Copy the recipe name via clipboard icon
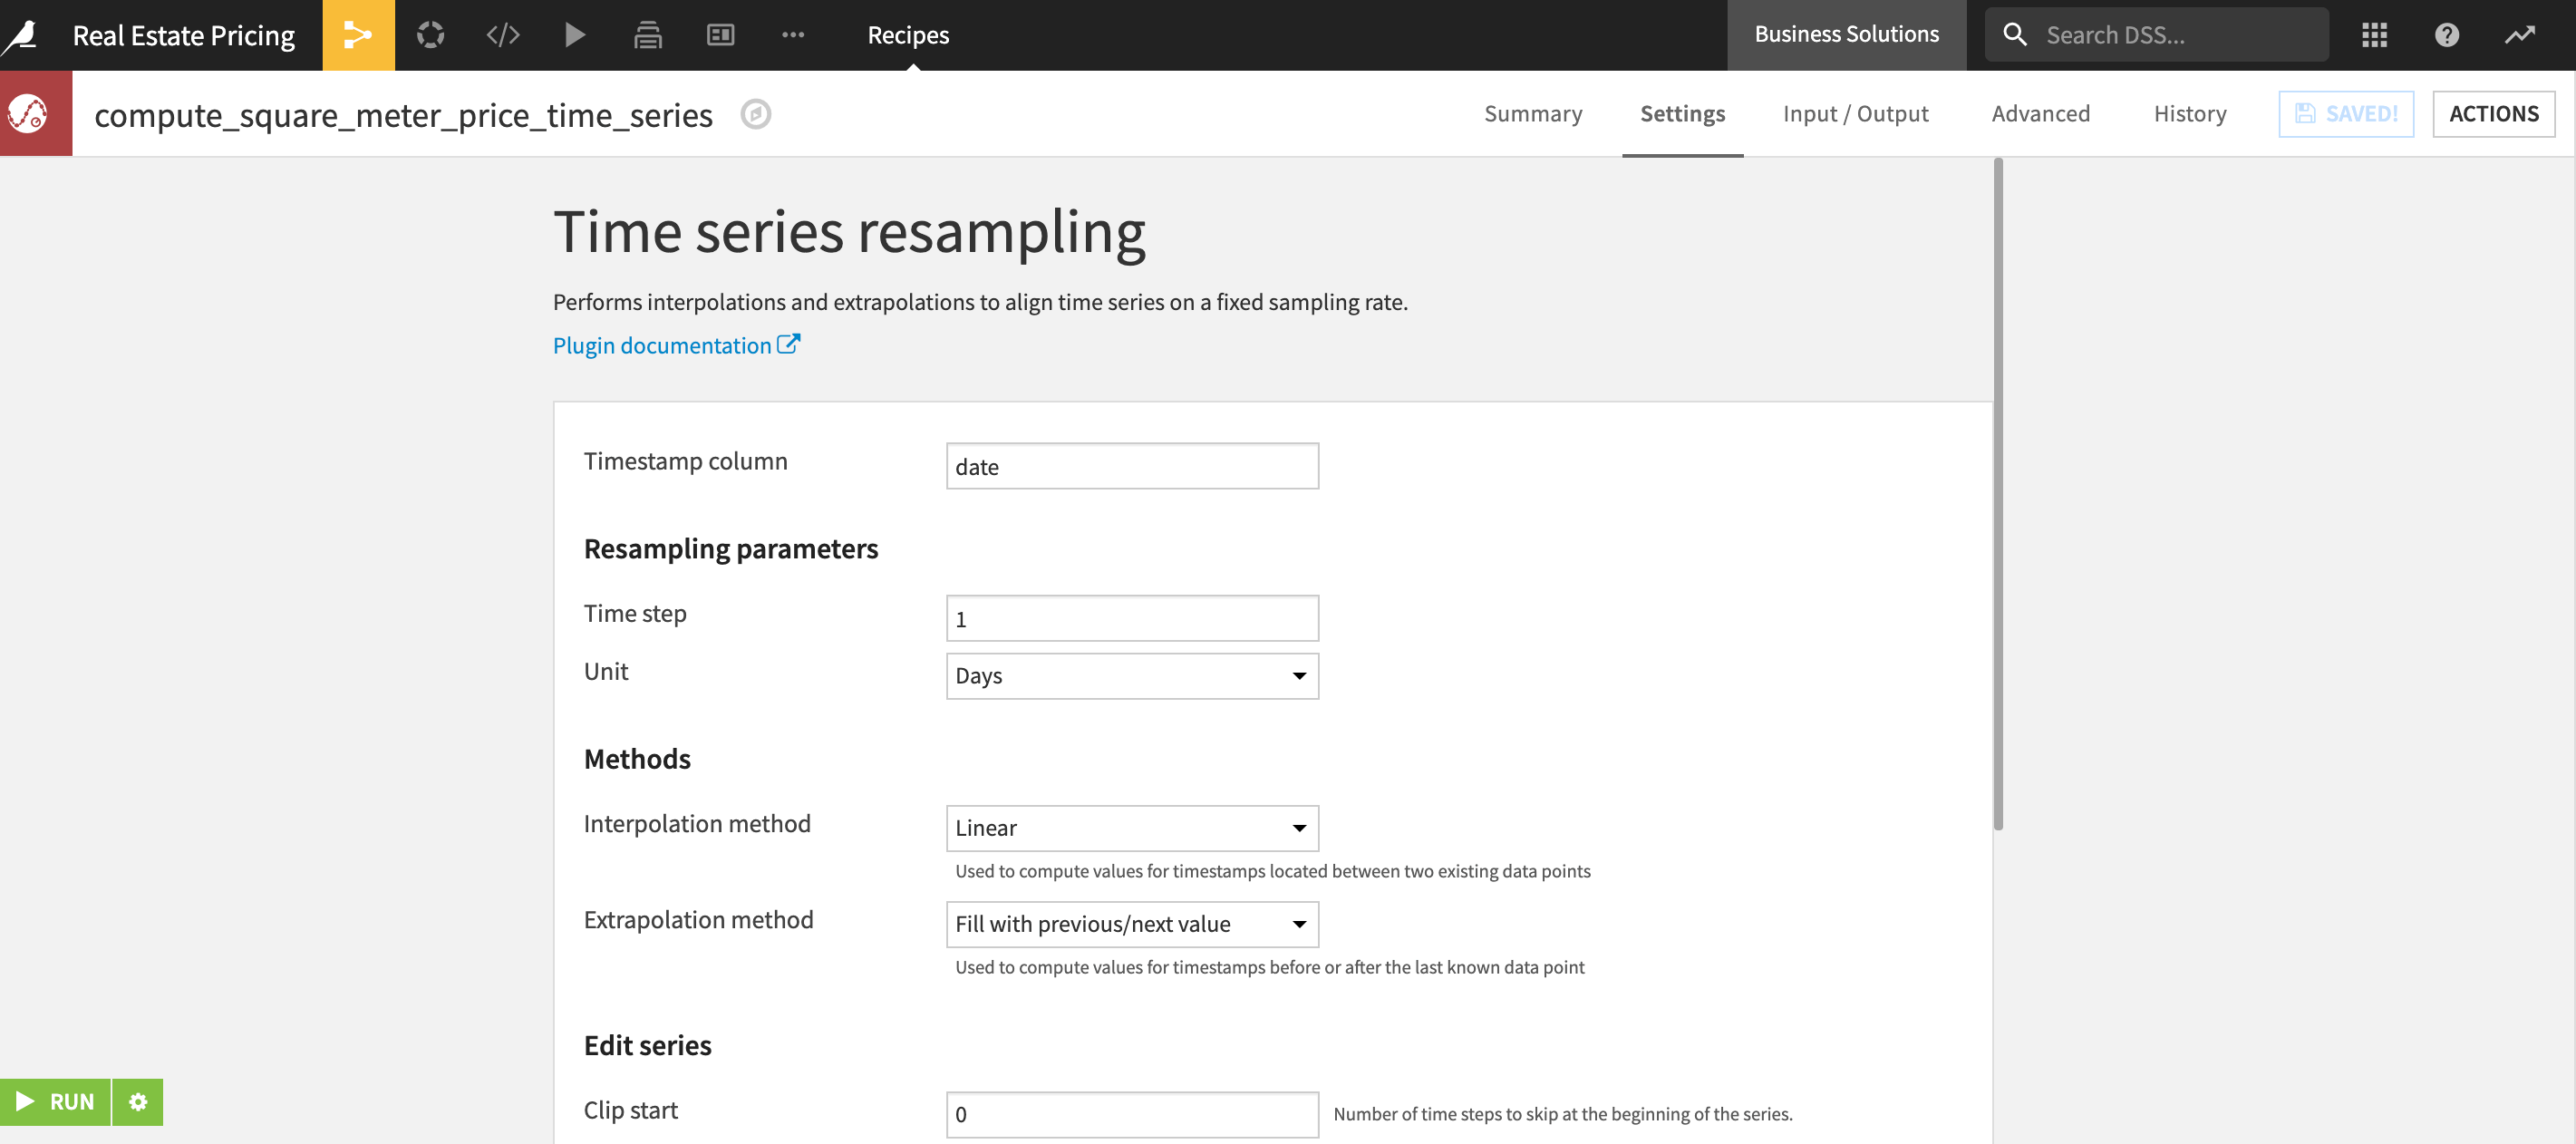This screenshot has width=2576, height=1144. (756, 114)
